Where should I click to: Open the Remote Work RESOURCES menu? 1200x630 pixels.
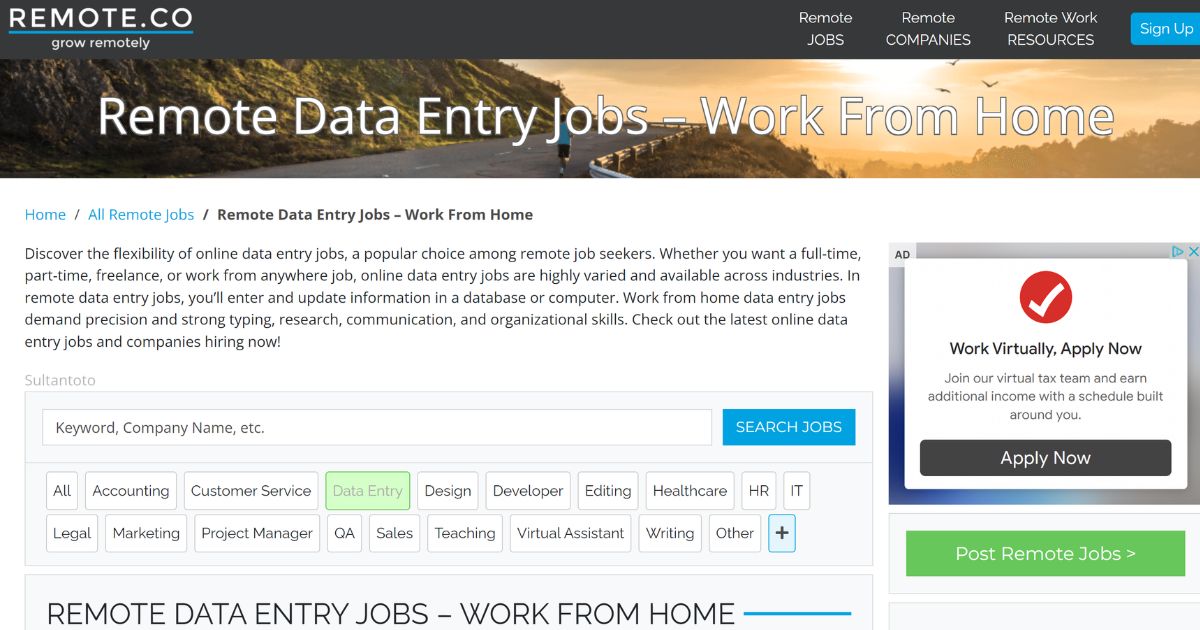1050,29
